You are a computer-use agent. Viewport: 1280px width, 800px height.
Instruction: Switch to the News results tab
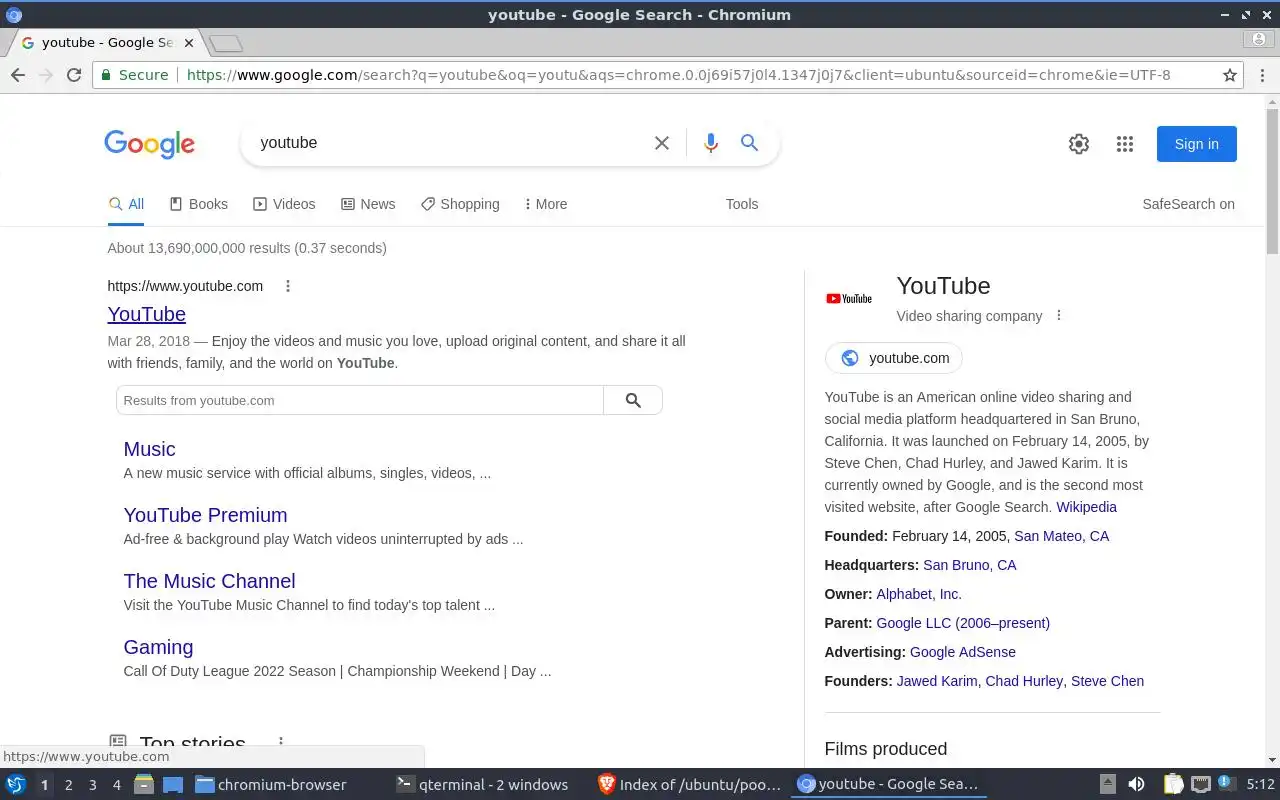(368, 204)
